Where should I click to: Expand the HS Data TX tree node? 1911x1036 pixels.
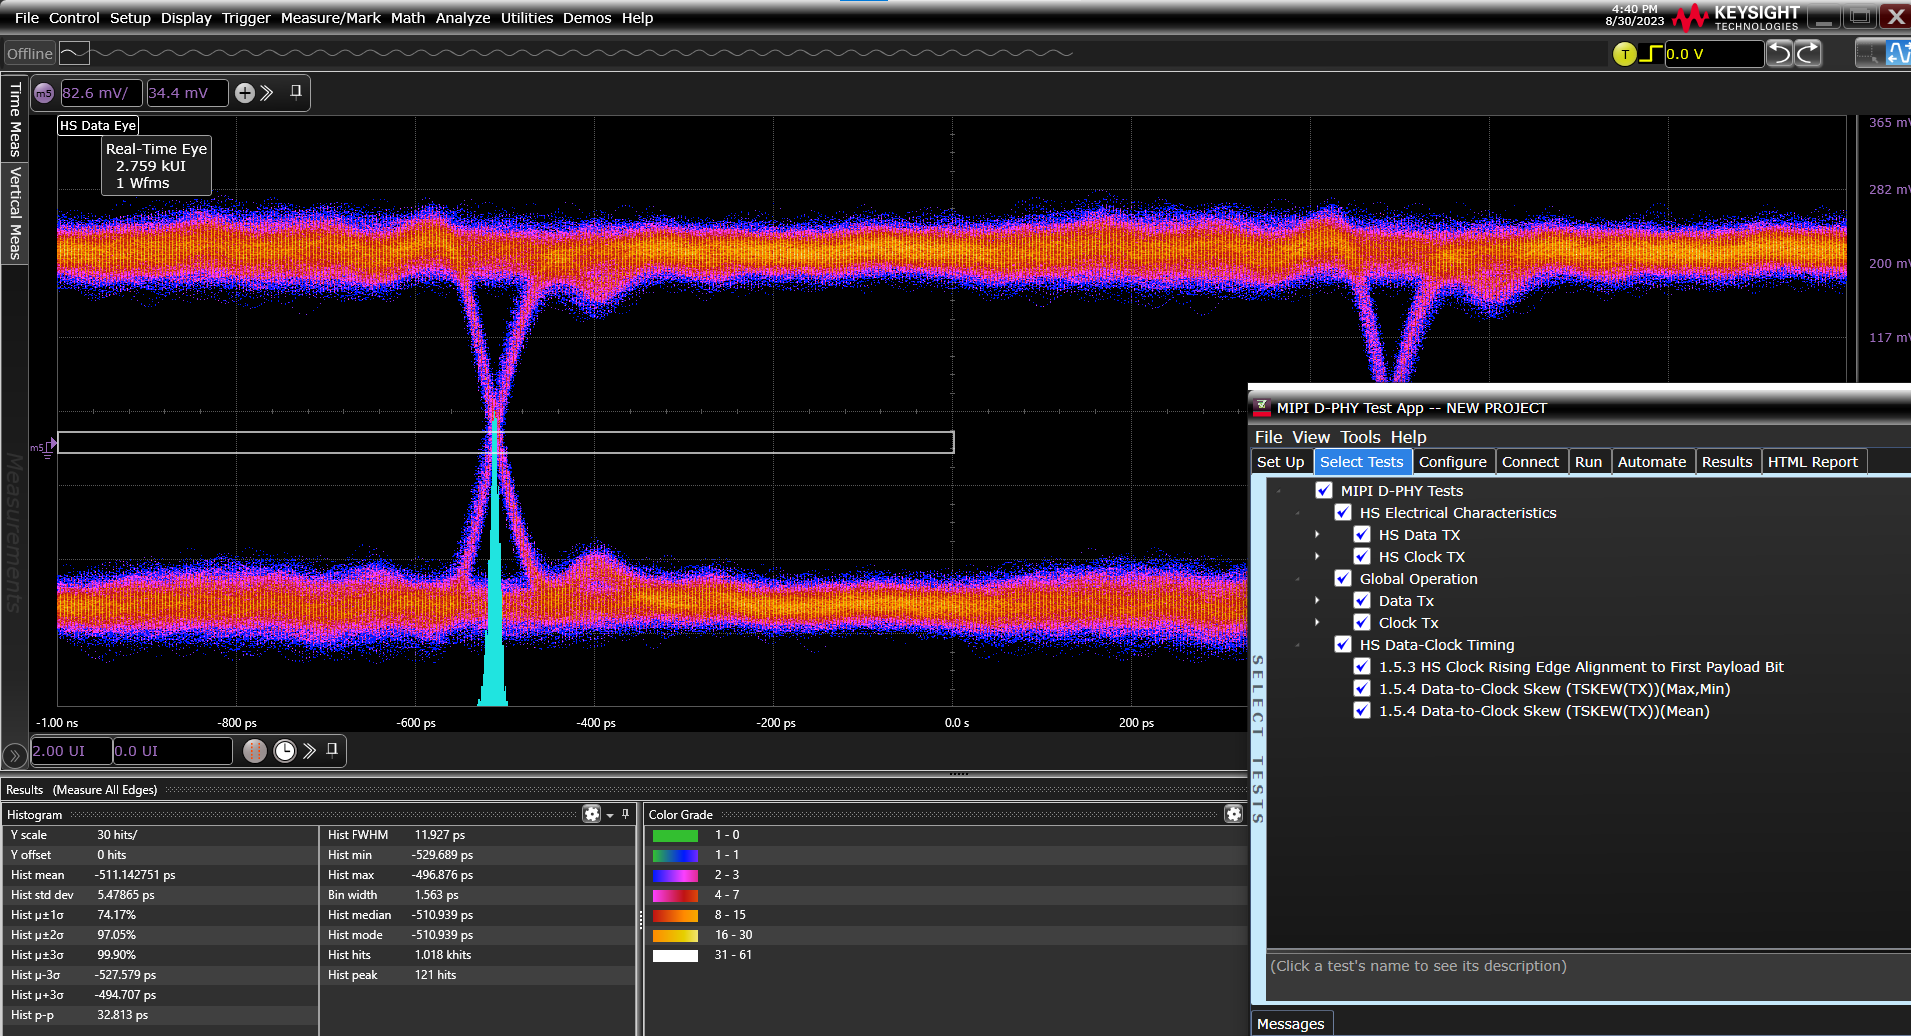tap(1317, 535)
